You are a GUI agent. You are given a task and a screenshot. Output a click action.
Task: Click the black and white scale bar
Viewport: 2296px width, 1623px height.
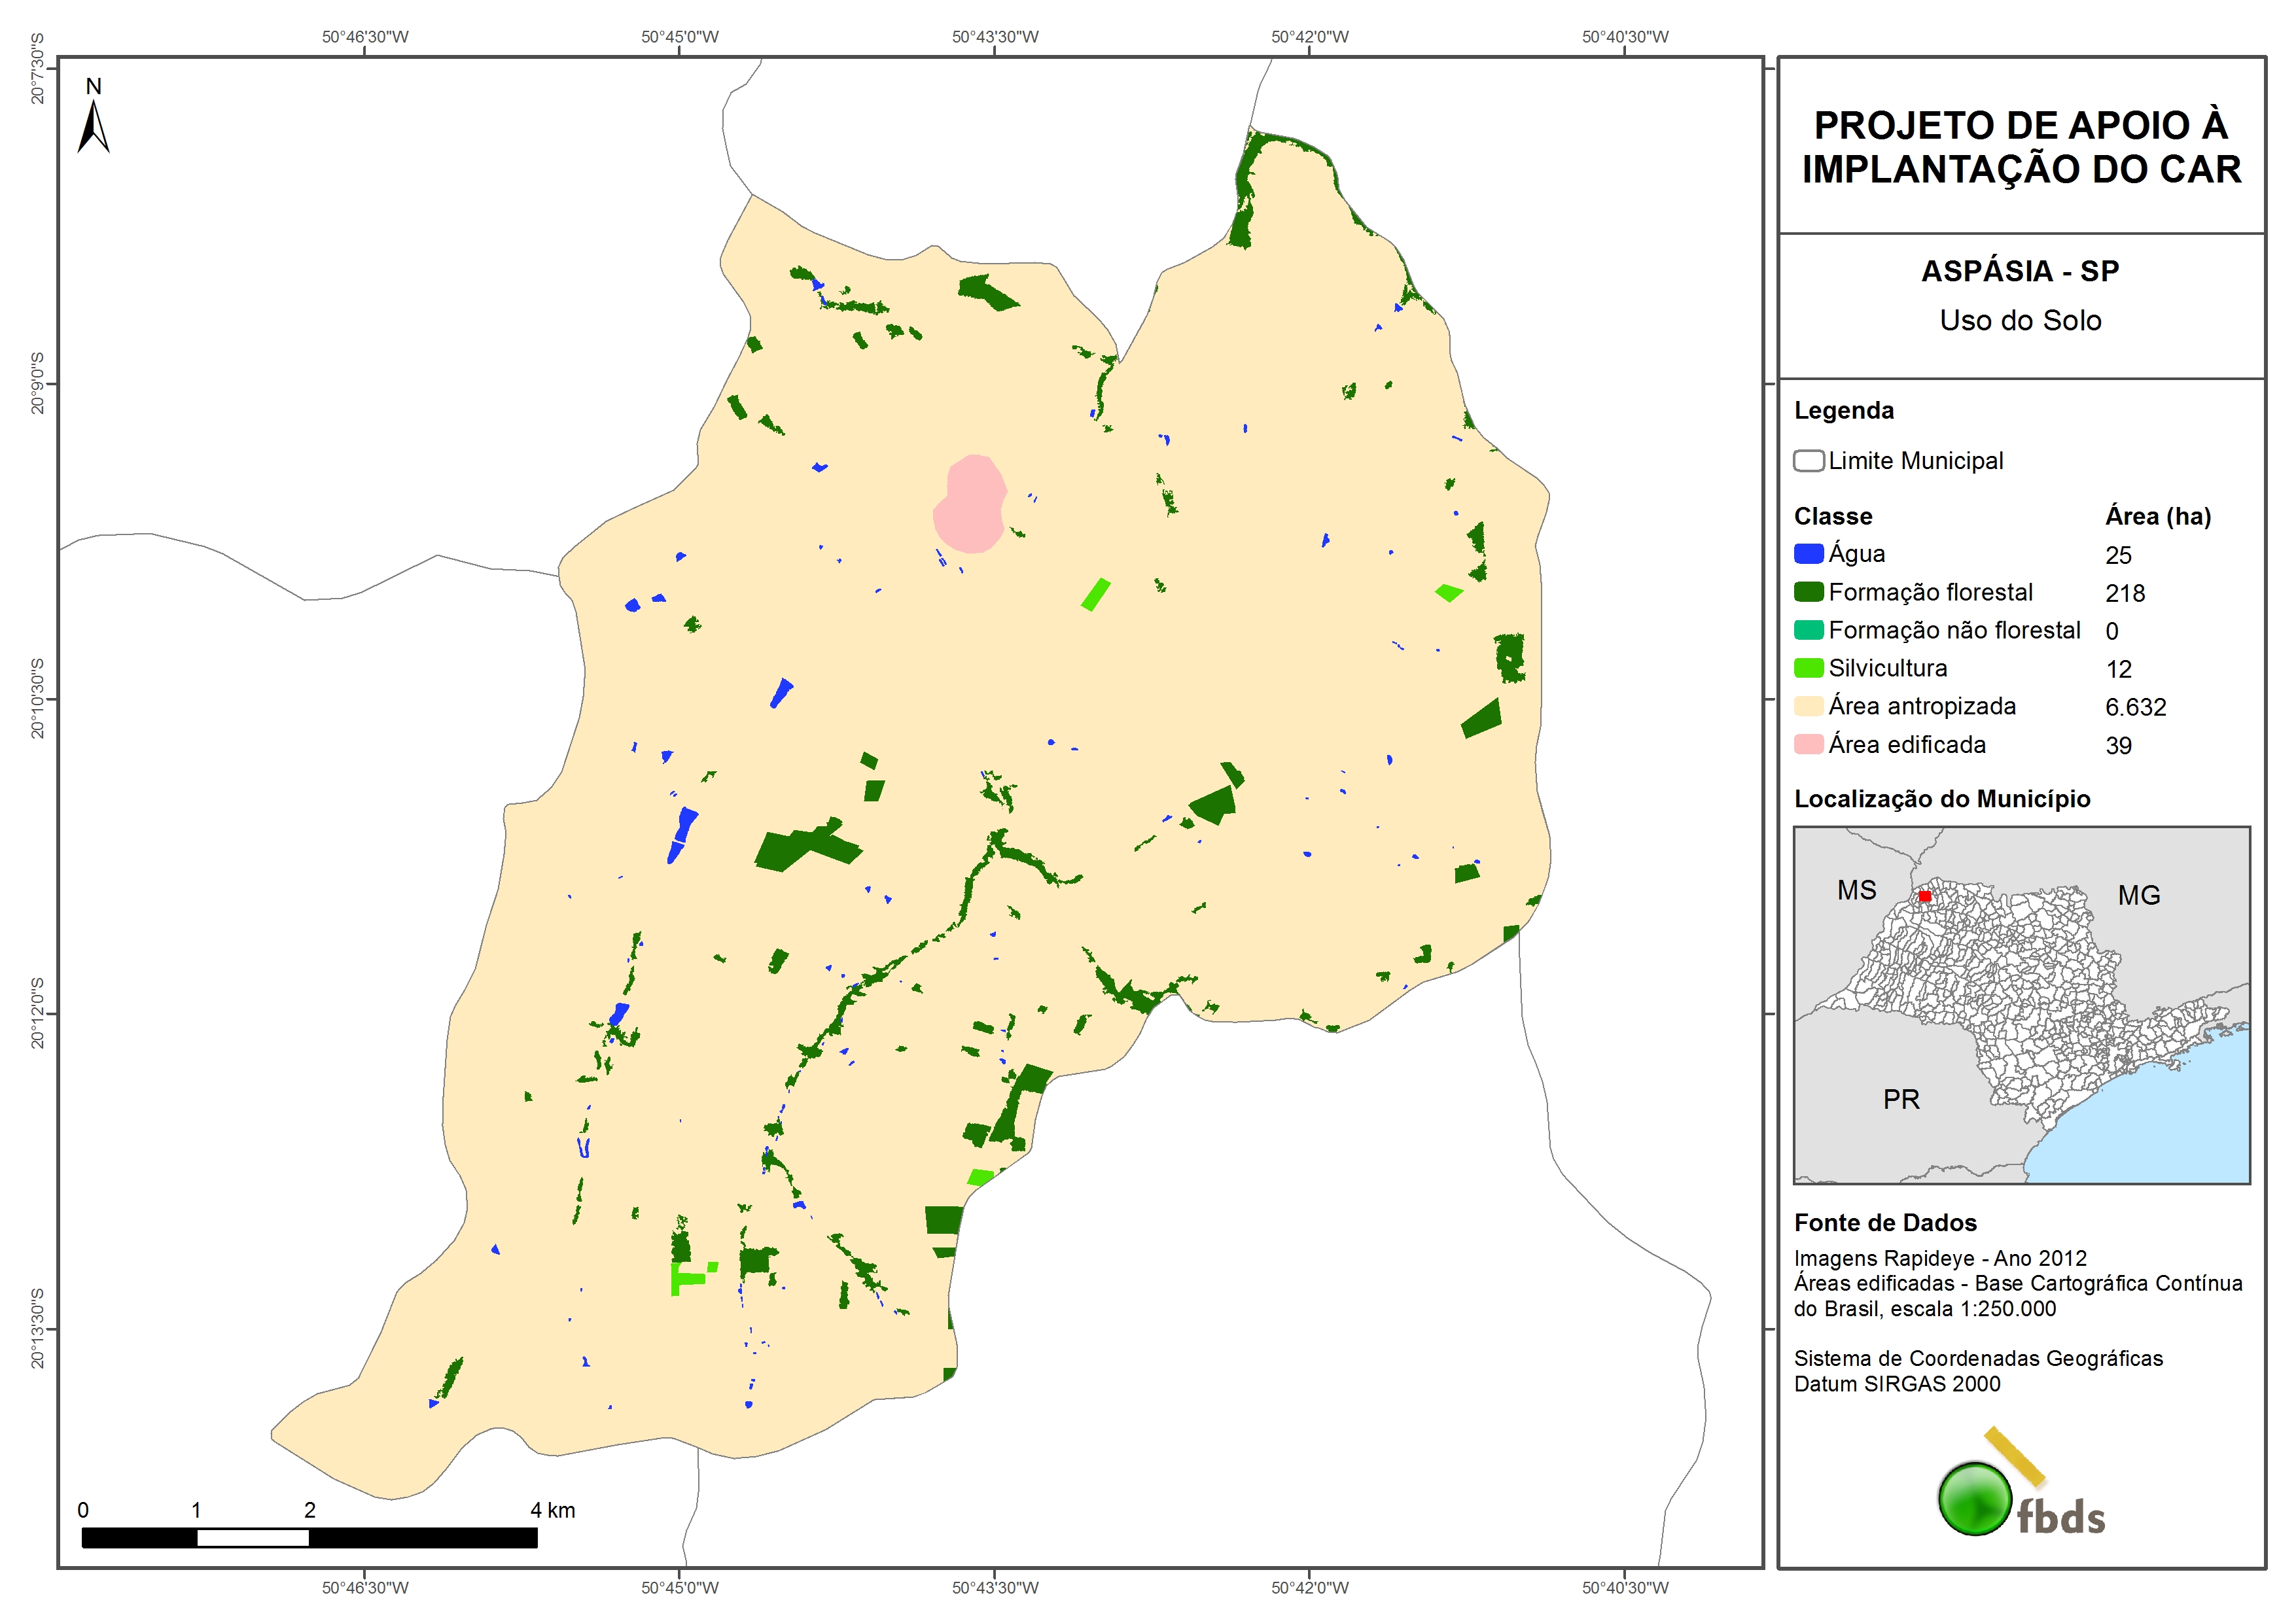[309, 1538]
